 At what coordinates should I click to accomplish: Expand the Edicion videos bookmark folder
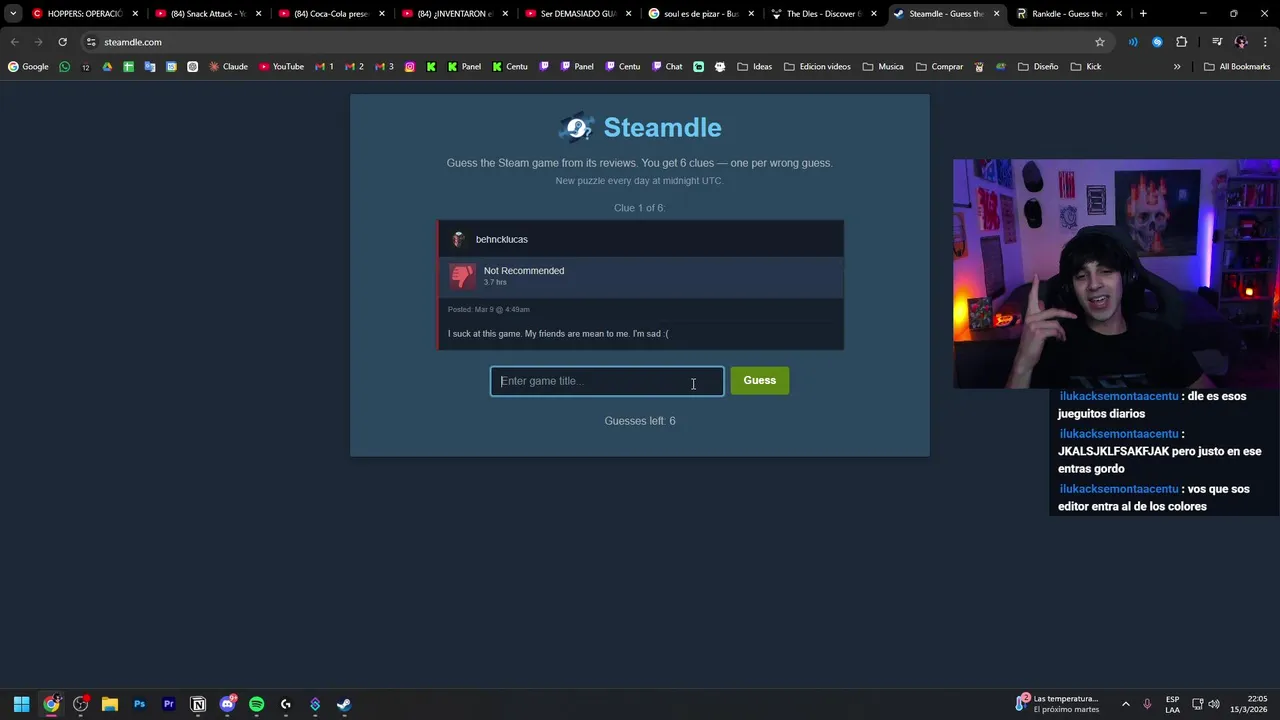(817, 67)
